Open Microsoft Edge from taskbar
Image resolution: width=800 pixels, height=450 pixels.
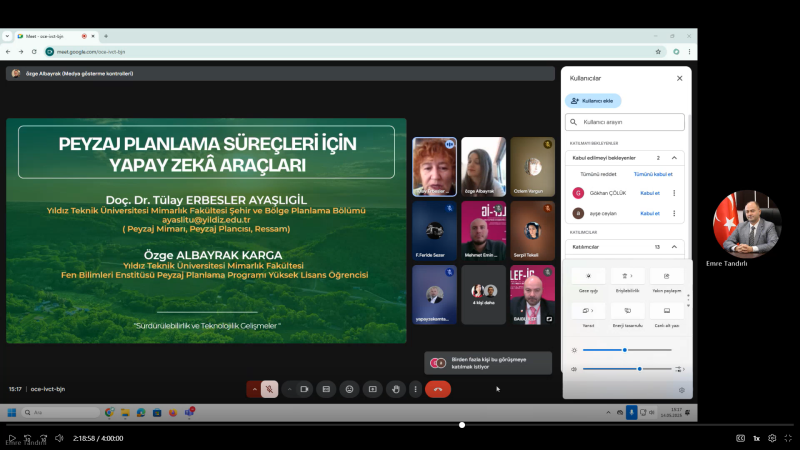pyautogui.click(x=141, y=412)
